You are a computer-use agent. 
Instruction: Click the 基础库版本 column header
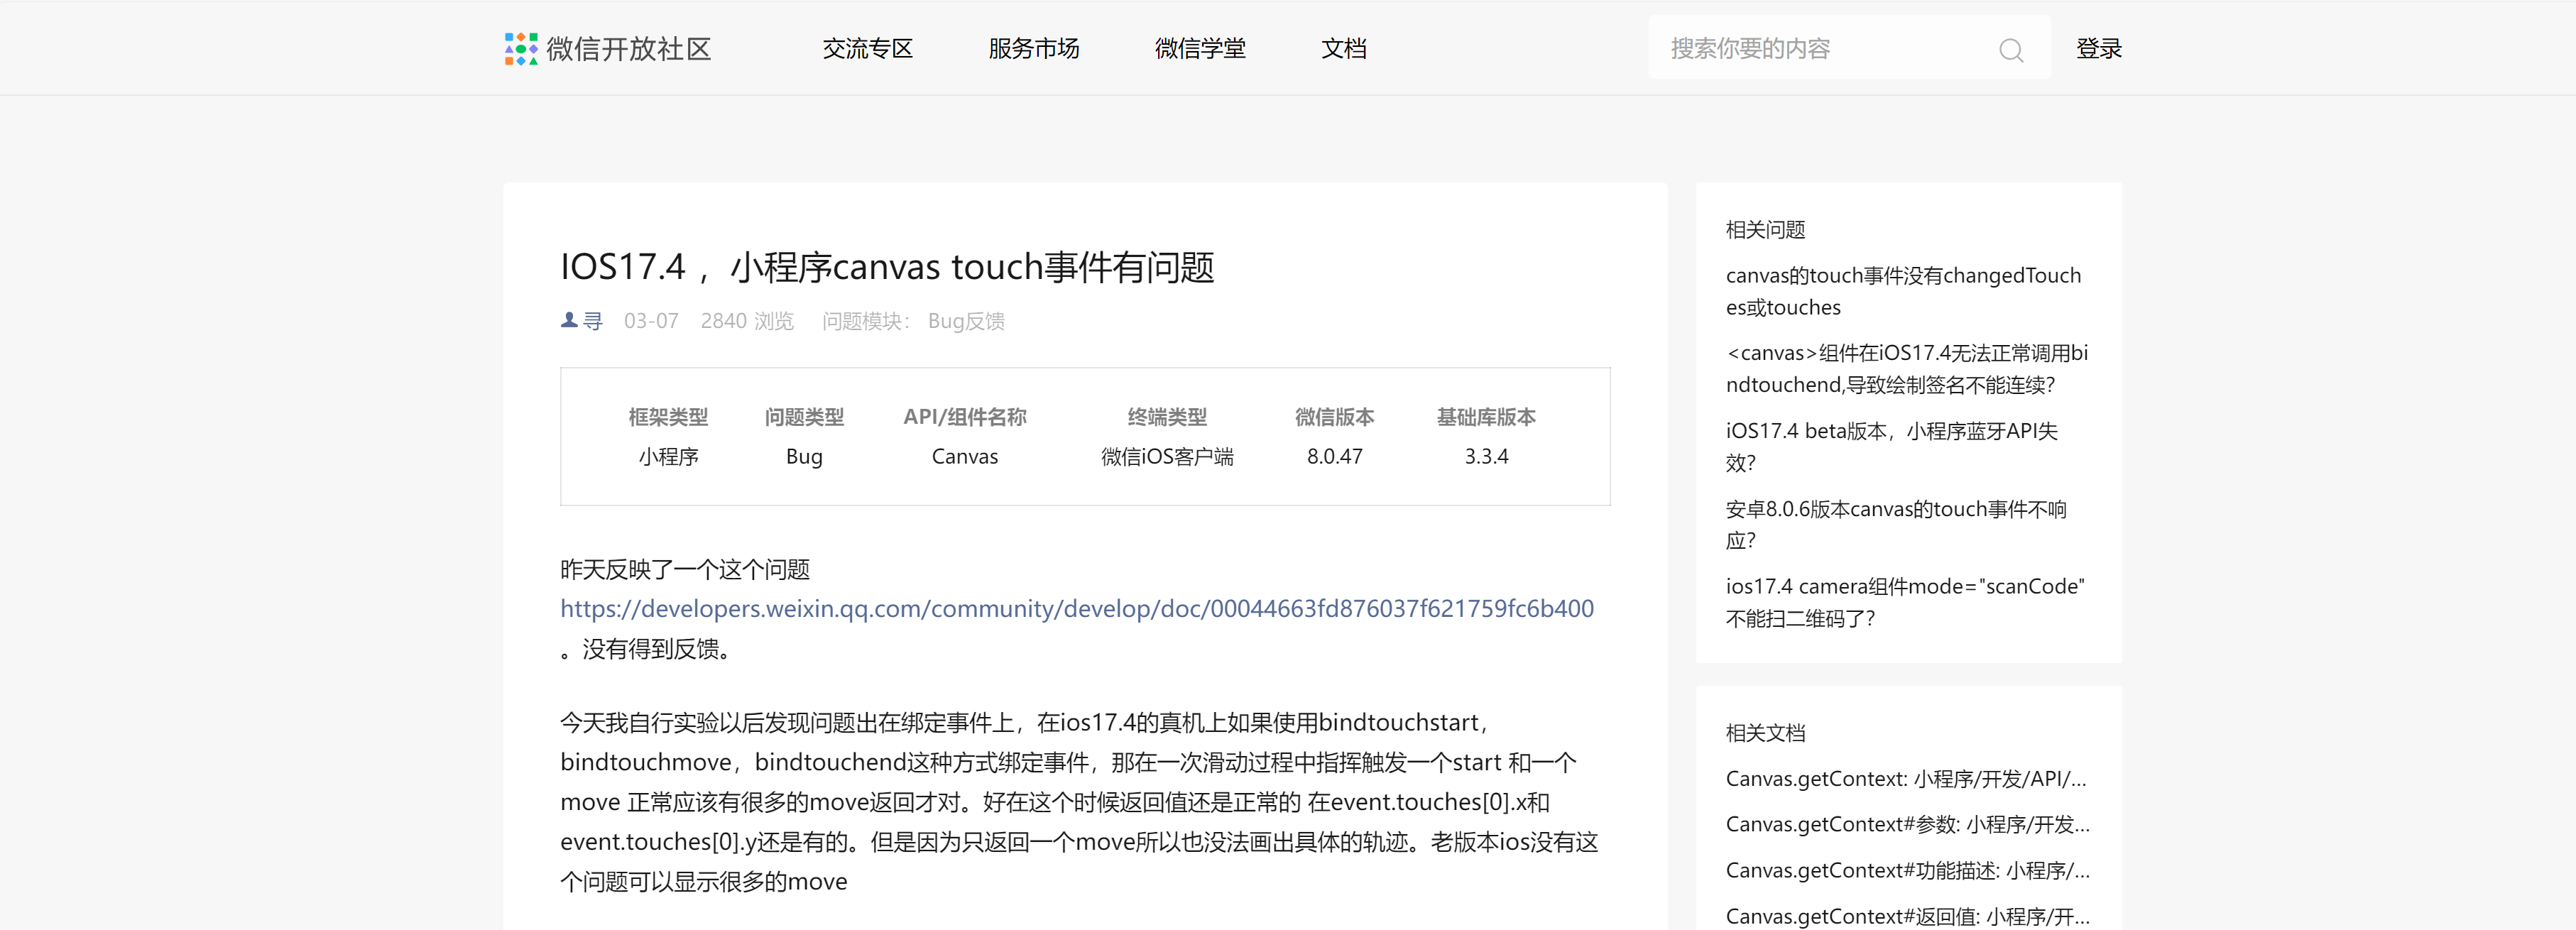coord(1486,417)
